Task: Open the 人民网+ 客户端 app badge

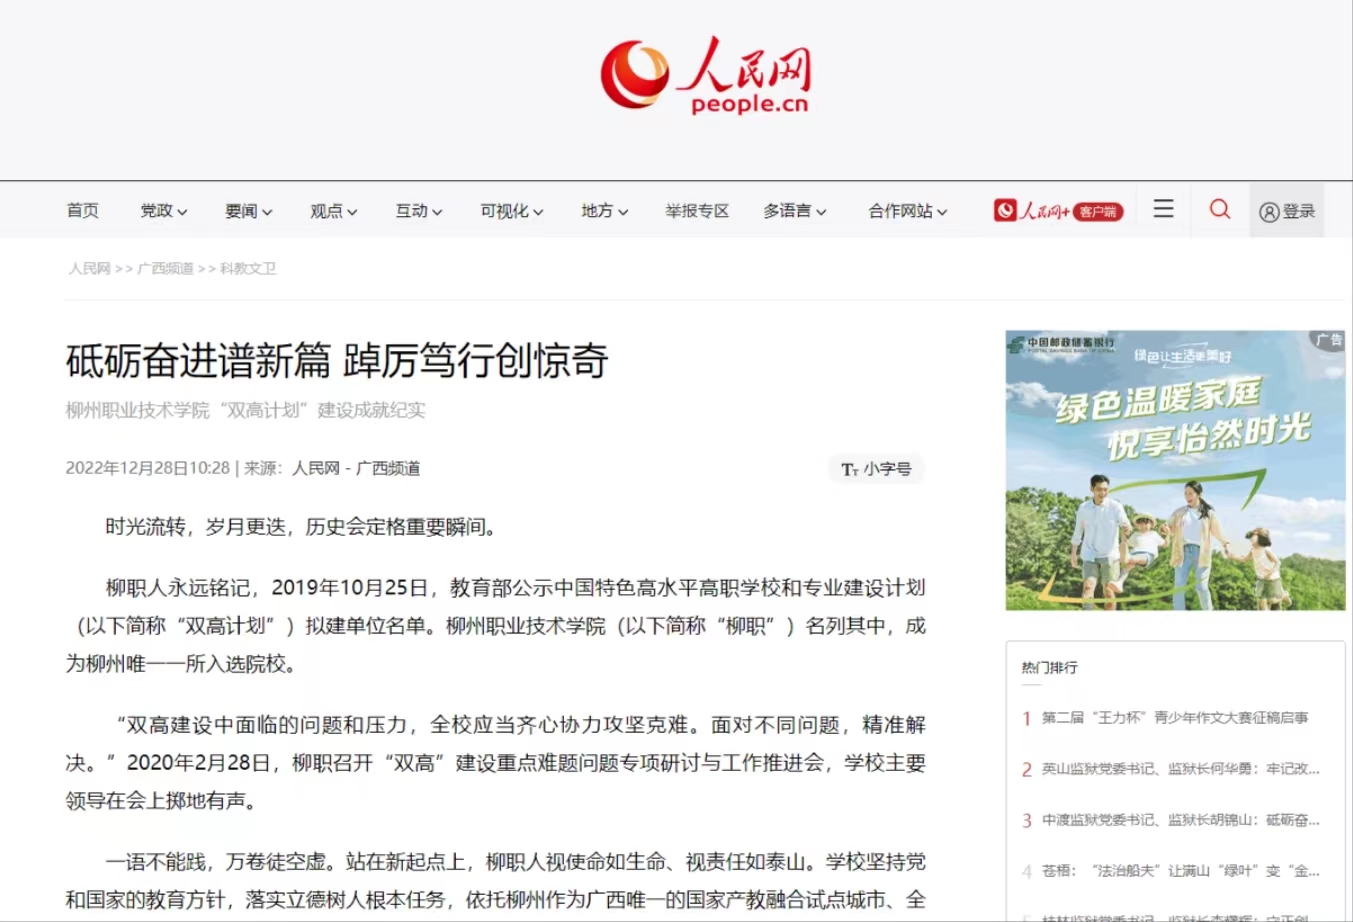Action: (1058, 211)
